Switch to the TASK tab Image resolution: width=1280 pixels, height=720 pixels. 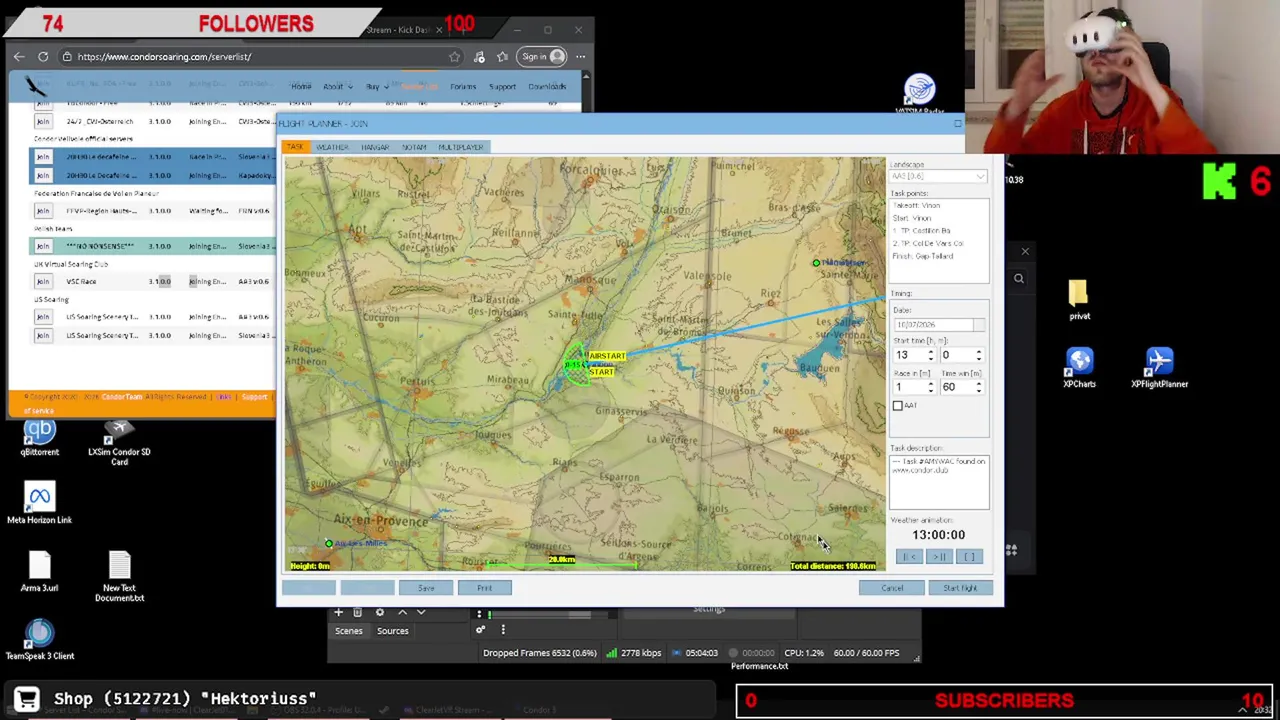pyautogui.click(x=295, y=147)
